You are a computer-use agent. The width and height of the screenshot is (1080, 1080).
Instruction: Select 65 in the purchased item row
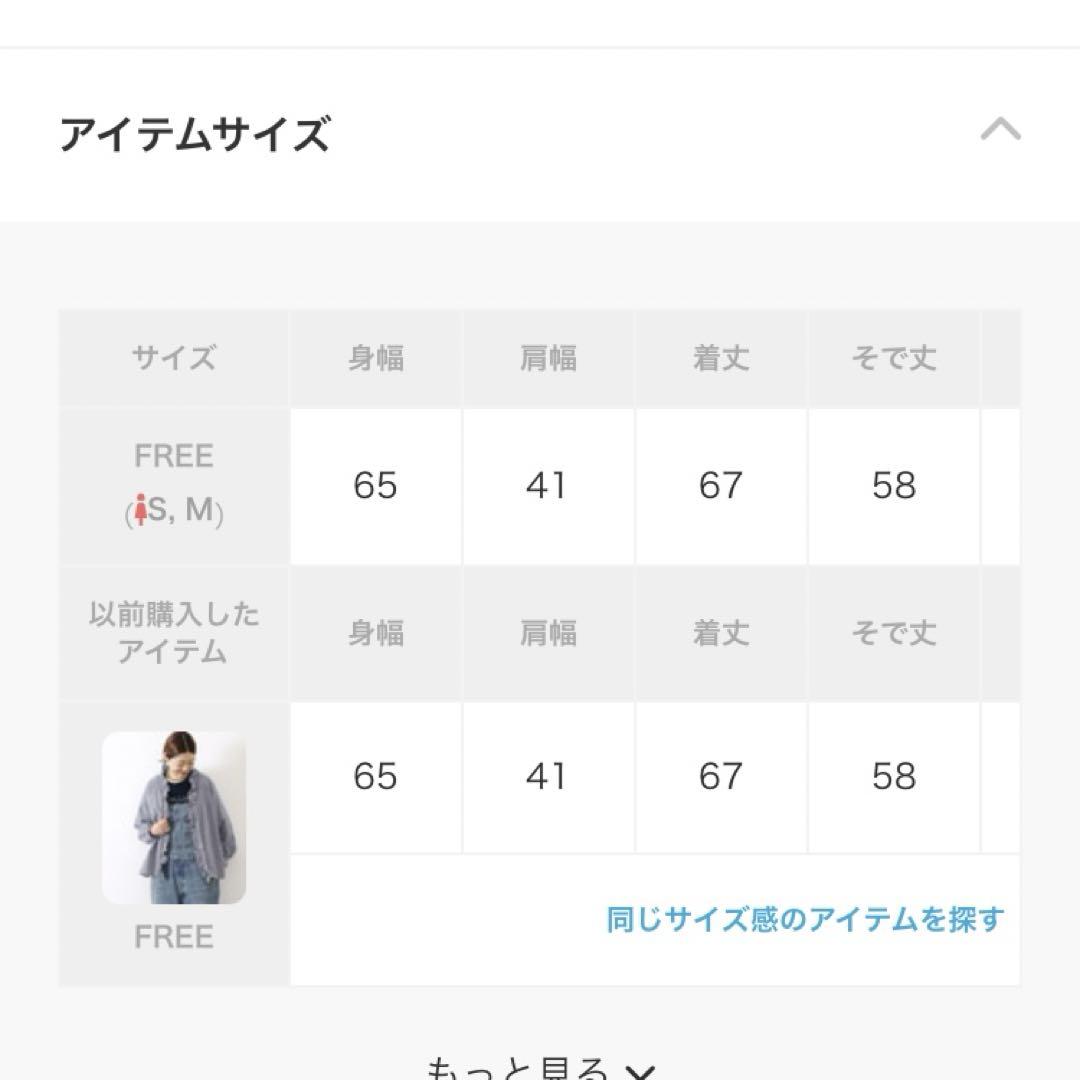(x=376, y=777)
